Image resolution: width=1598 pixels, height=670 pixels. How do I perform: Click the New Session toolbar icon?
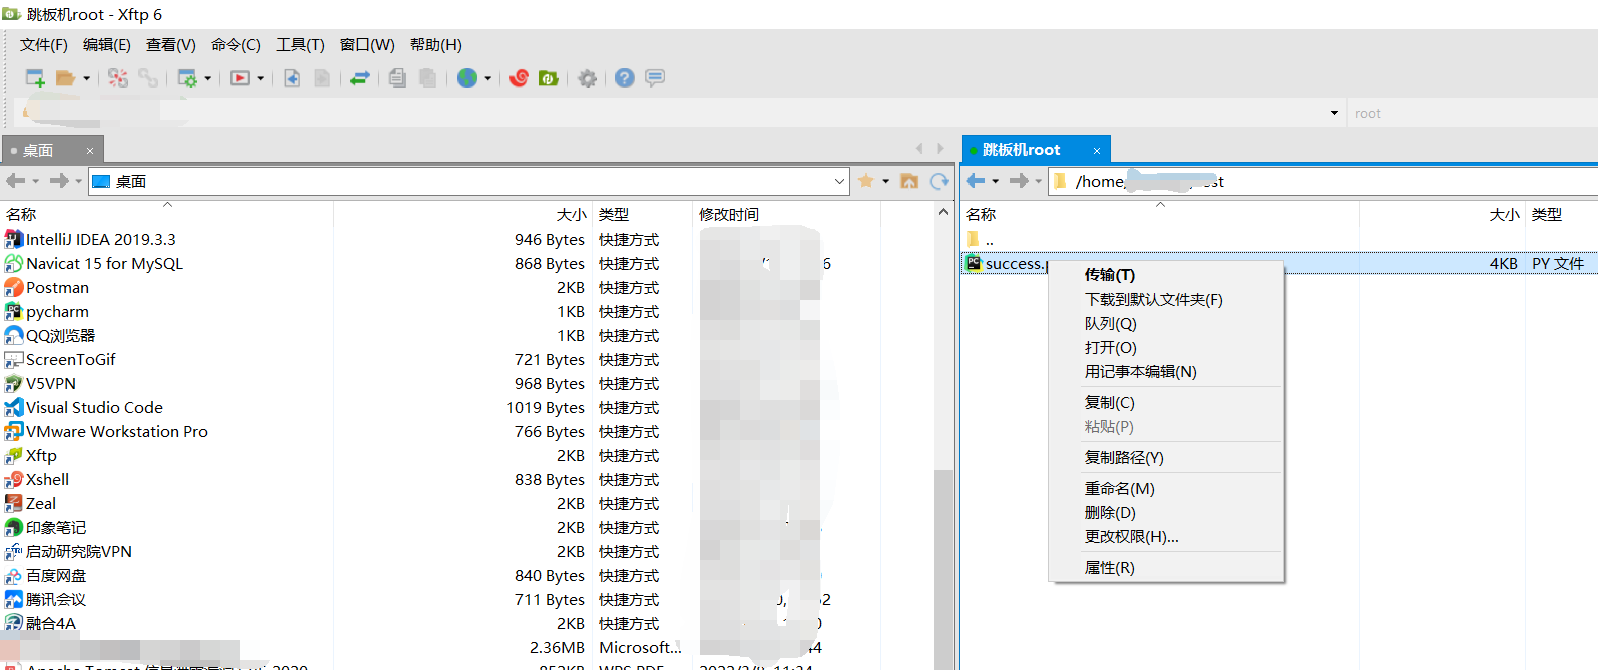pyautogui.click(x=35, y=78)
